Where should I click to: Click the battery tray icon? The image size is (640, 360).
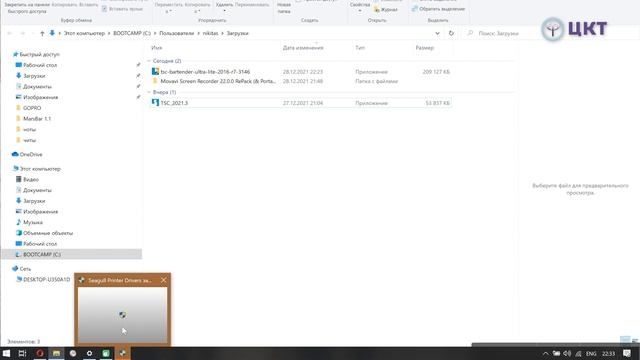(556, 353)
